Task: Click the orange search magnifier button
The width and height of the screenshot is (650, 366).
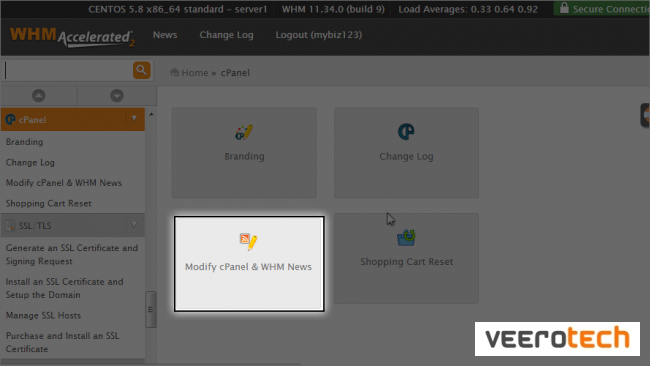Action: point(141,70)
